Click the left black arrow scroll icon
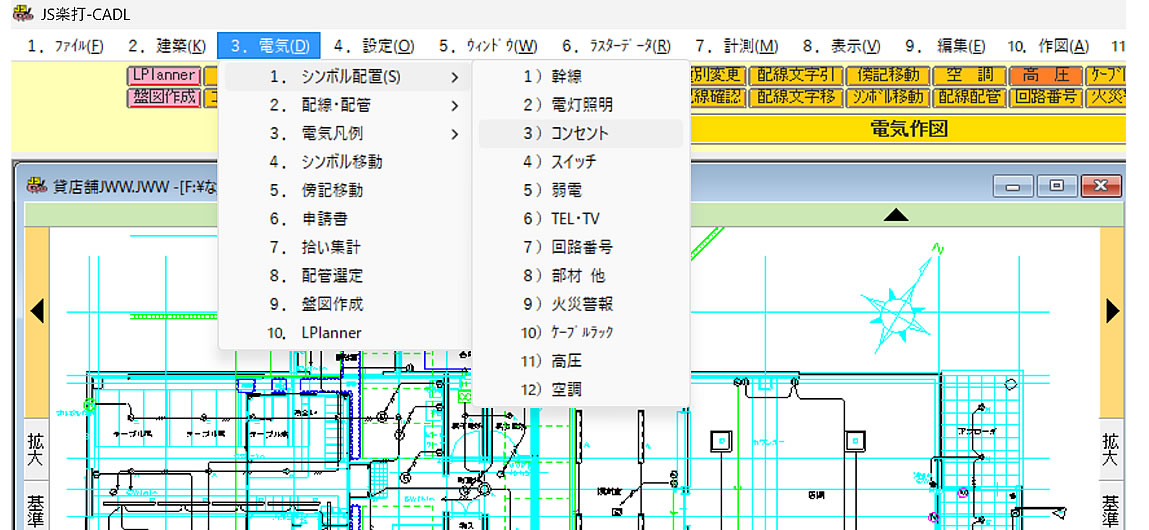The width and height of the screenshot is (1149, 530). tap(37, 311)
